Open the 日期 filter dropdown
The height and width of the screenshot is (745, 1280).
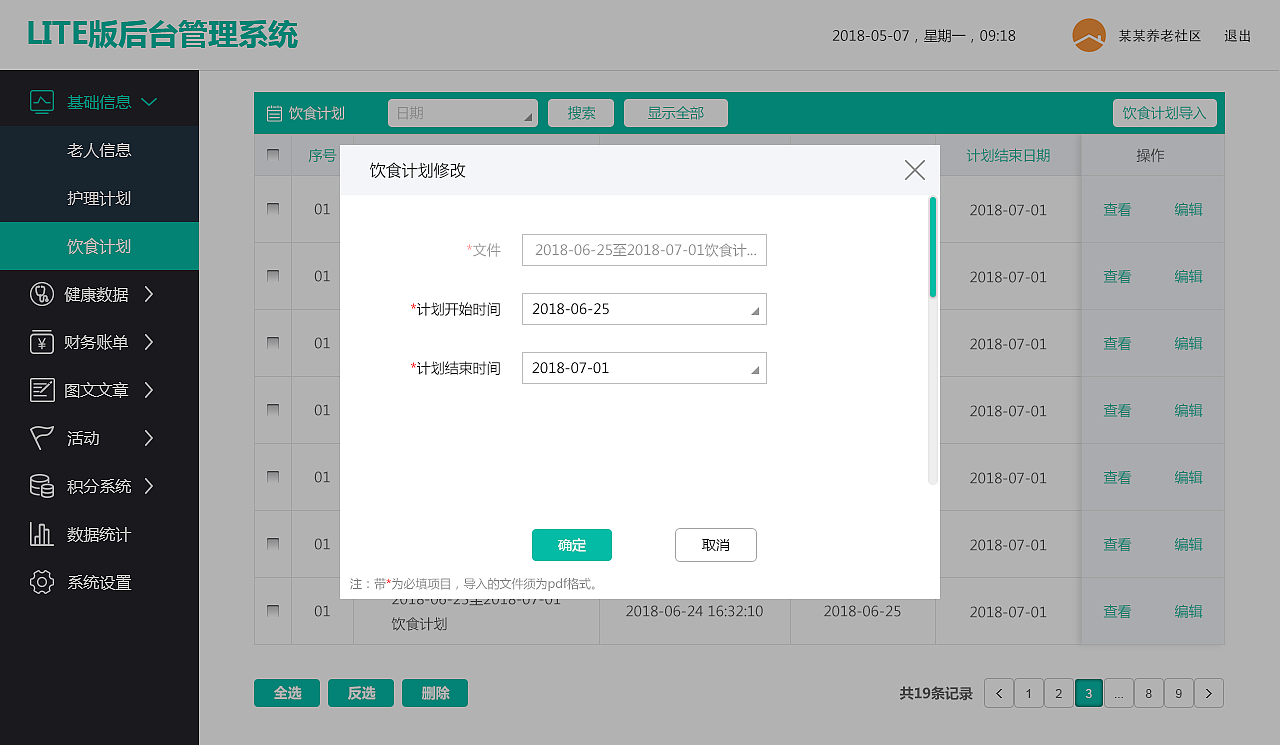(462, 113)
